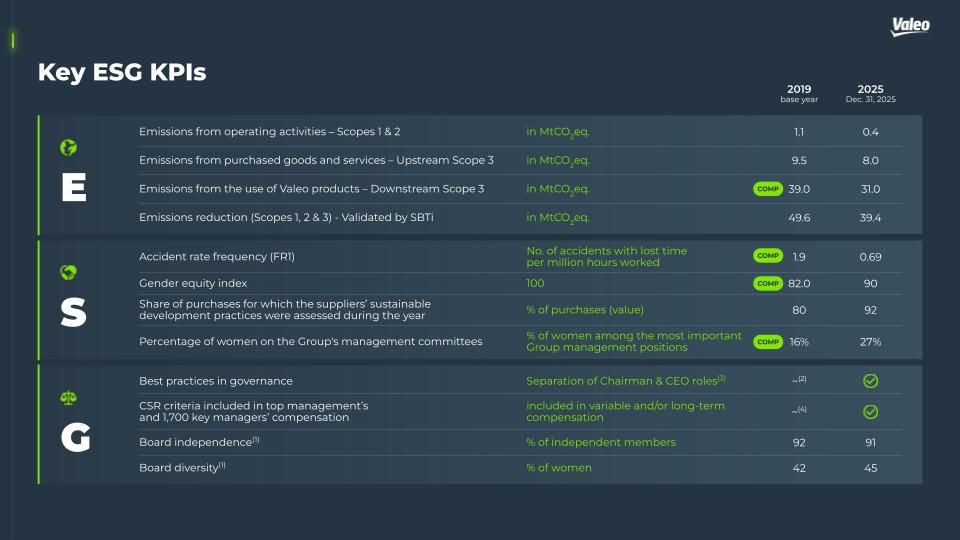This screenshot has width=960, height=540.
Task: Click the large letter E section label
Action: pyautogui.click(x=73, y=188)
